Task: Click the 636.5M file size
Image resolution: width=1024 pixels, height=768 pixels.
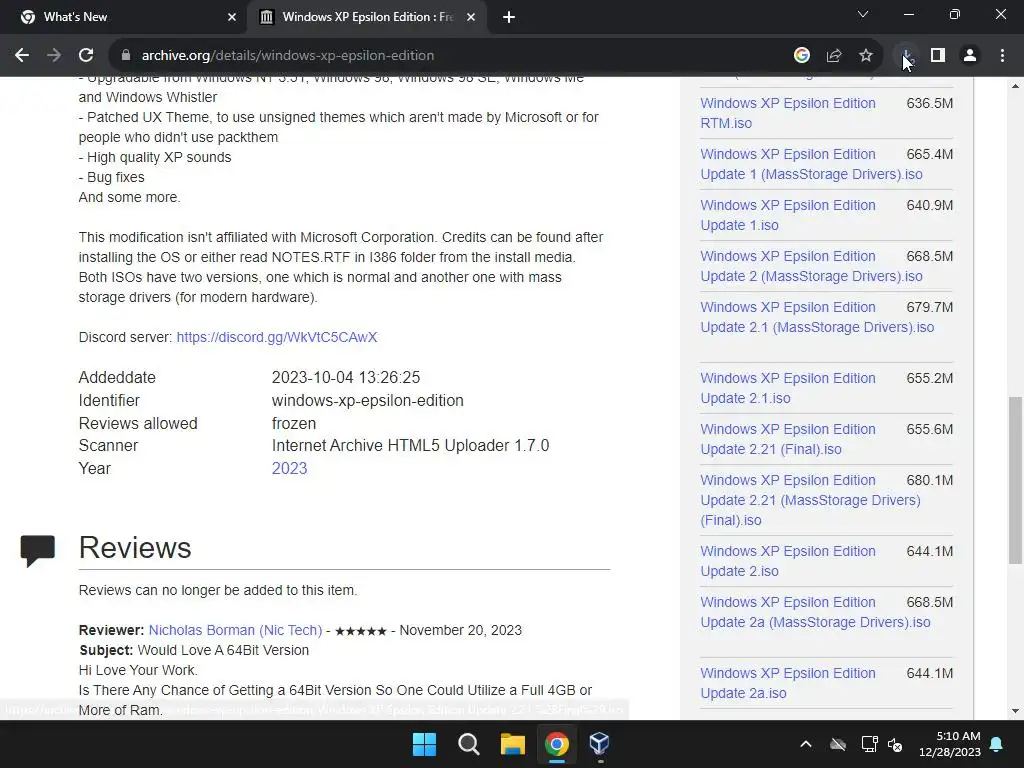Action: click(x=929, y=103)
